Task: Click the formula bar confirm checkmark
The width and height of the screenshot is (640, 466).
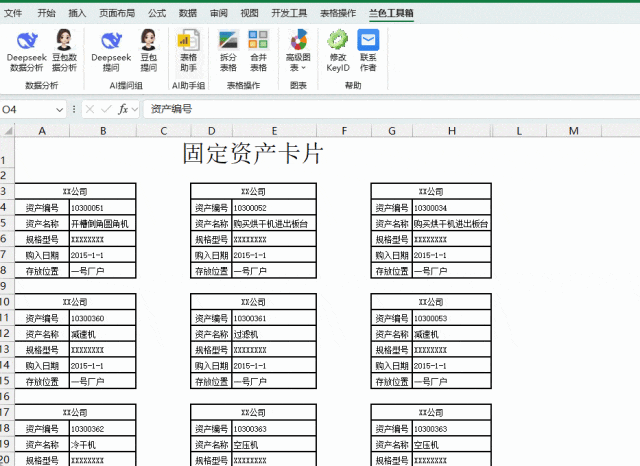Action: coord(106,109)
